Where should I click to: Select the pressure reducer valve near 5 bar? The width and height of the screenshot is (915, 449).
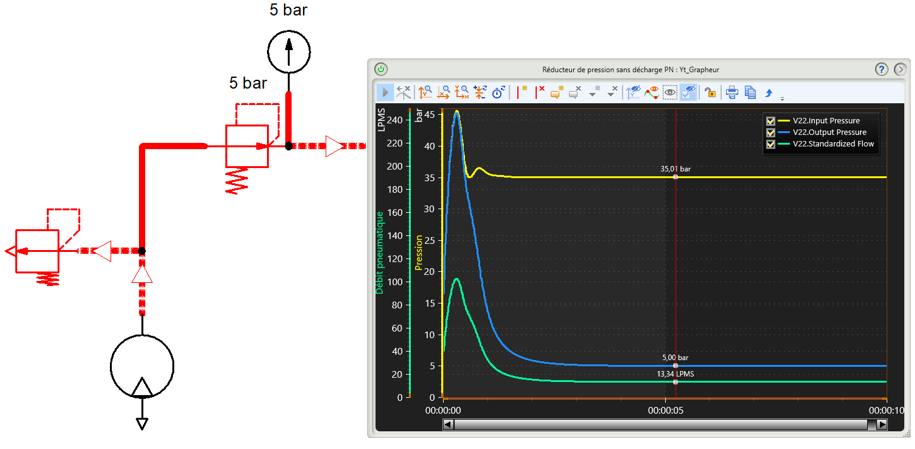coord(246,146)
